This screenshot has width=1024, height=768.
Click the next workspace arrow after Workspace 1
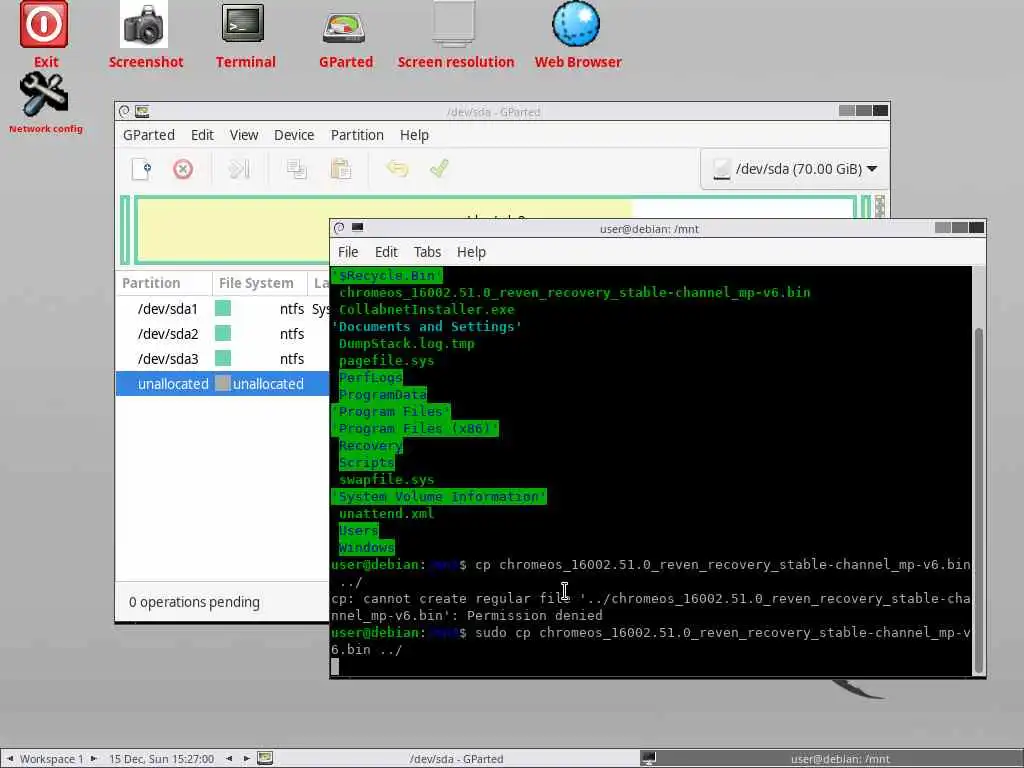click(x=93, y=758)
